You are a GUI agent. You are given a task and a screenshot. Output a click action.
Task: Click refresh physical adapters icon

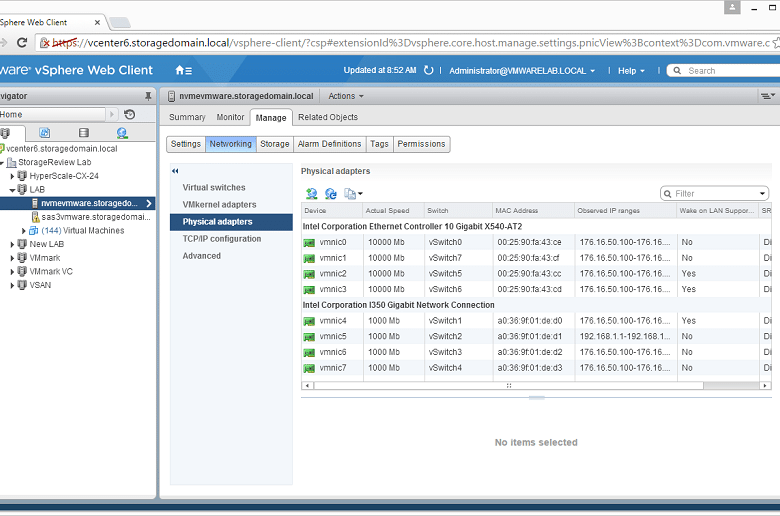(x=330, y=194)
